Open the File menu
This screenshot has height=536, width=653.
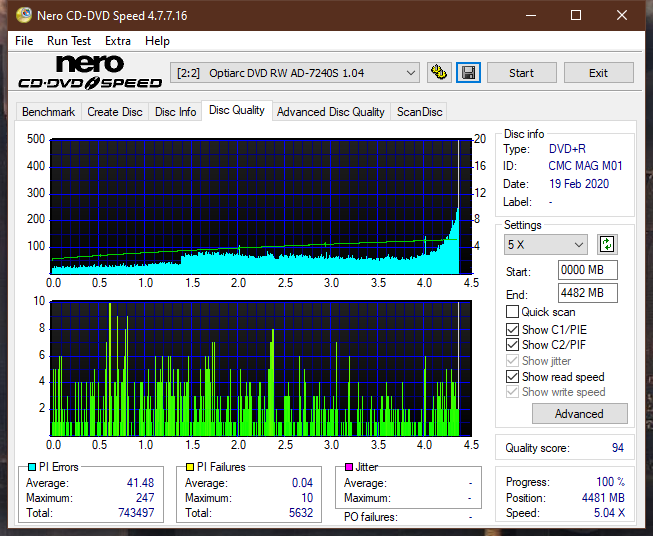pos(24,41)
